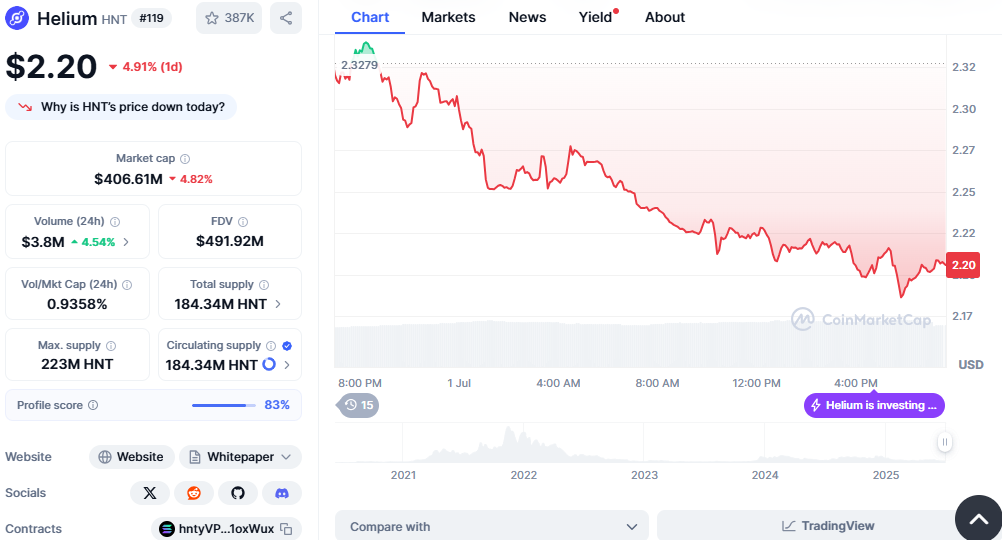This screenshot has width=1002, height=540.
Task: Click the Helium is investing news pill
Action: coord(874,405)
